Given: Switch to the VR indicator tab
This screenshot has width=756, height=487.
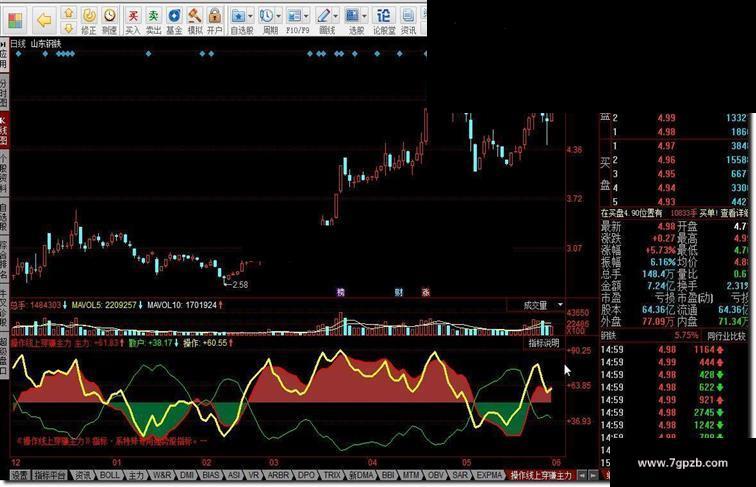Looking at the screenshot, I should point(254,475).
